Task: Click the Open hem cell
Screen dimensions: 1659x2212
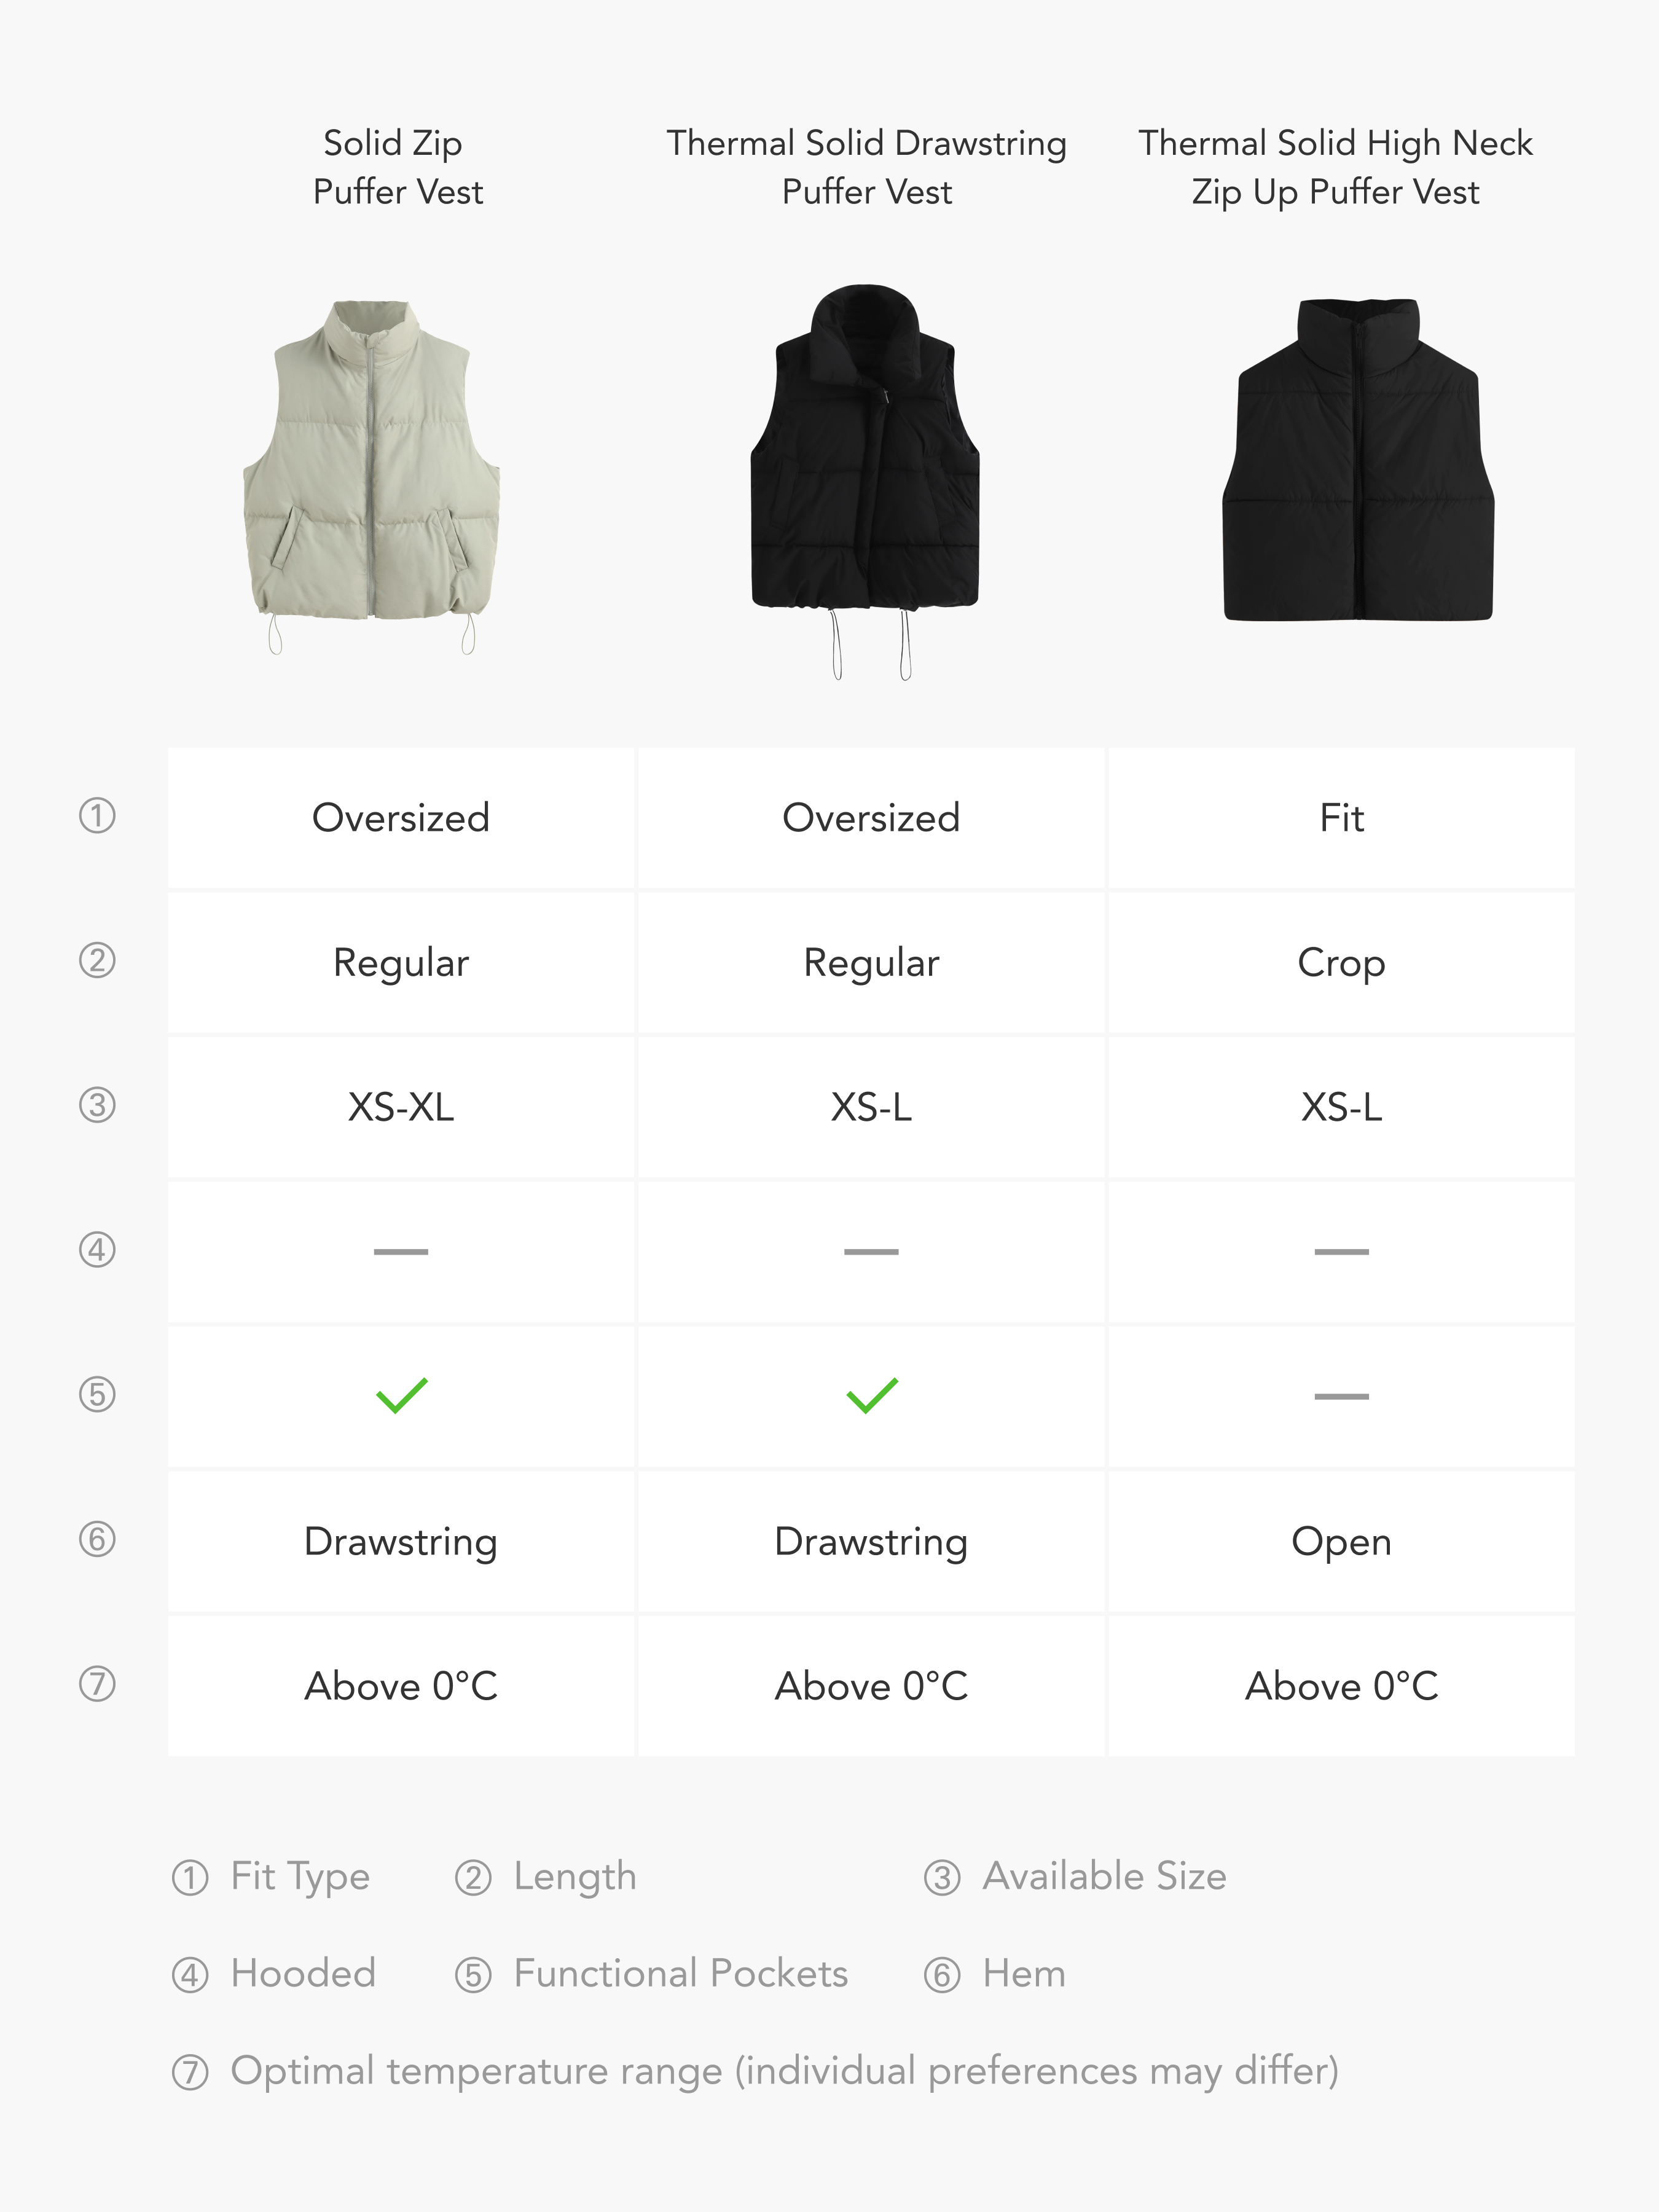Action: 1341,1541
